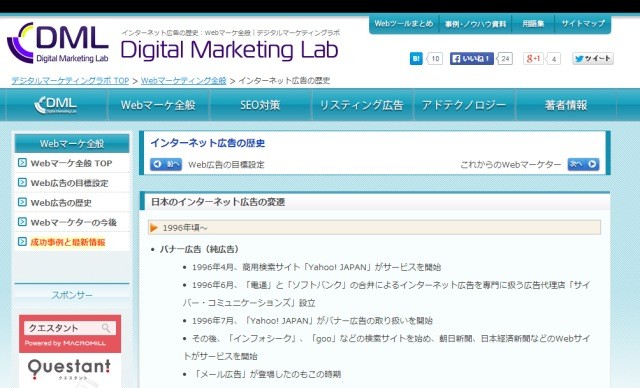The height and width of the screenshot is (388, 640).
Task: Click arrow icon beside Web広告の歴史
Action: pos(22,202)
